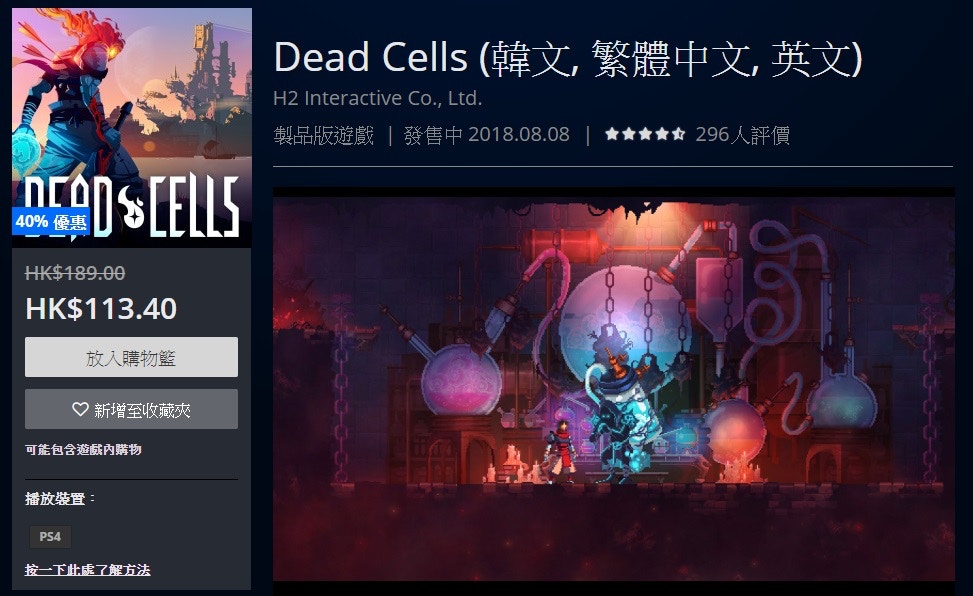
Task: Open the 按一下此處了解方法 link
Action: point(87,569)
